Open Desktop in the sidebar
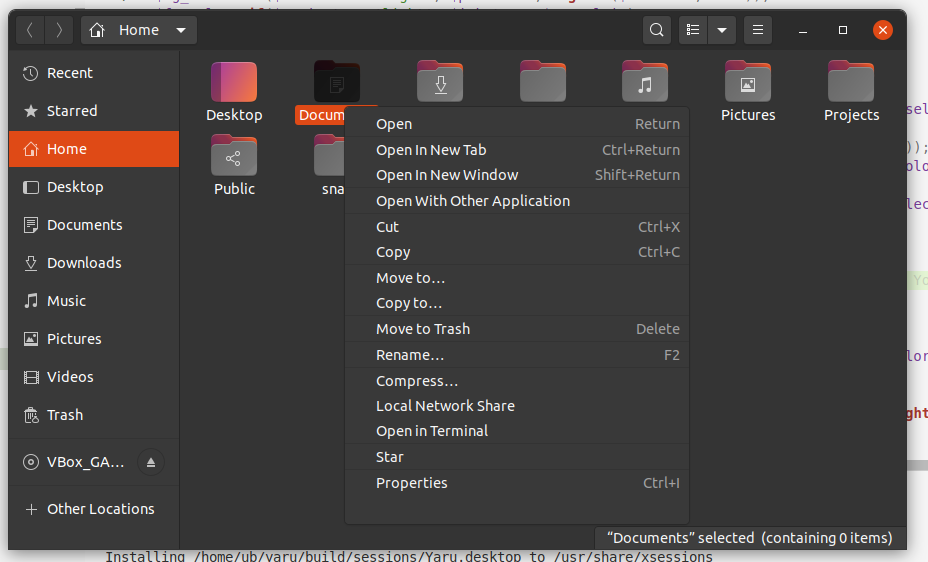The height and width of the screenshot is (562, 928). point(94,187)
